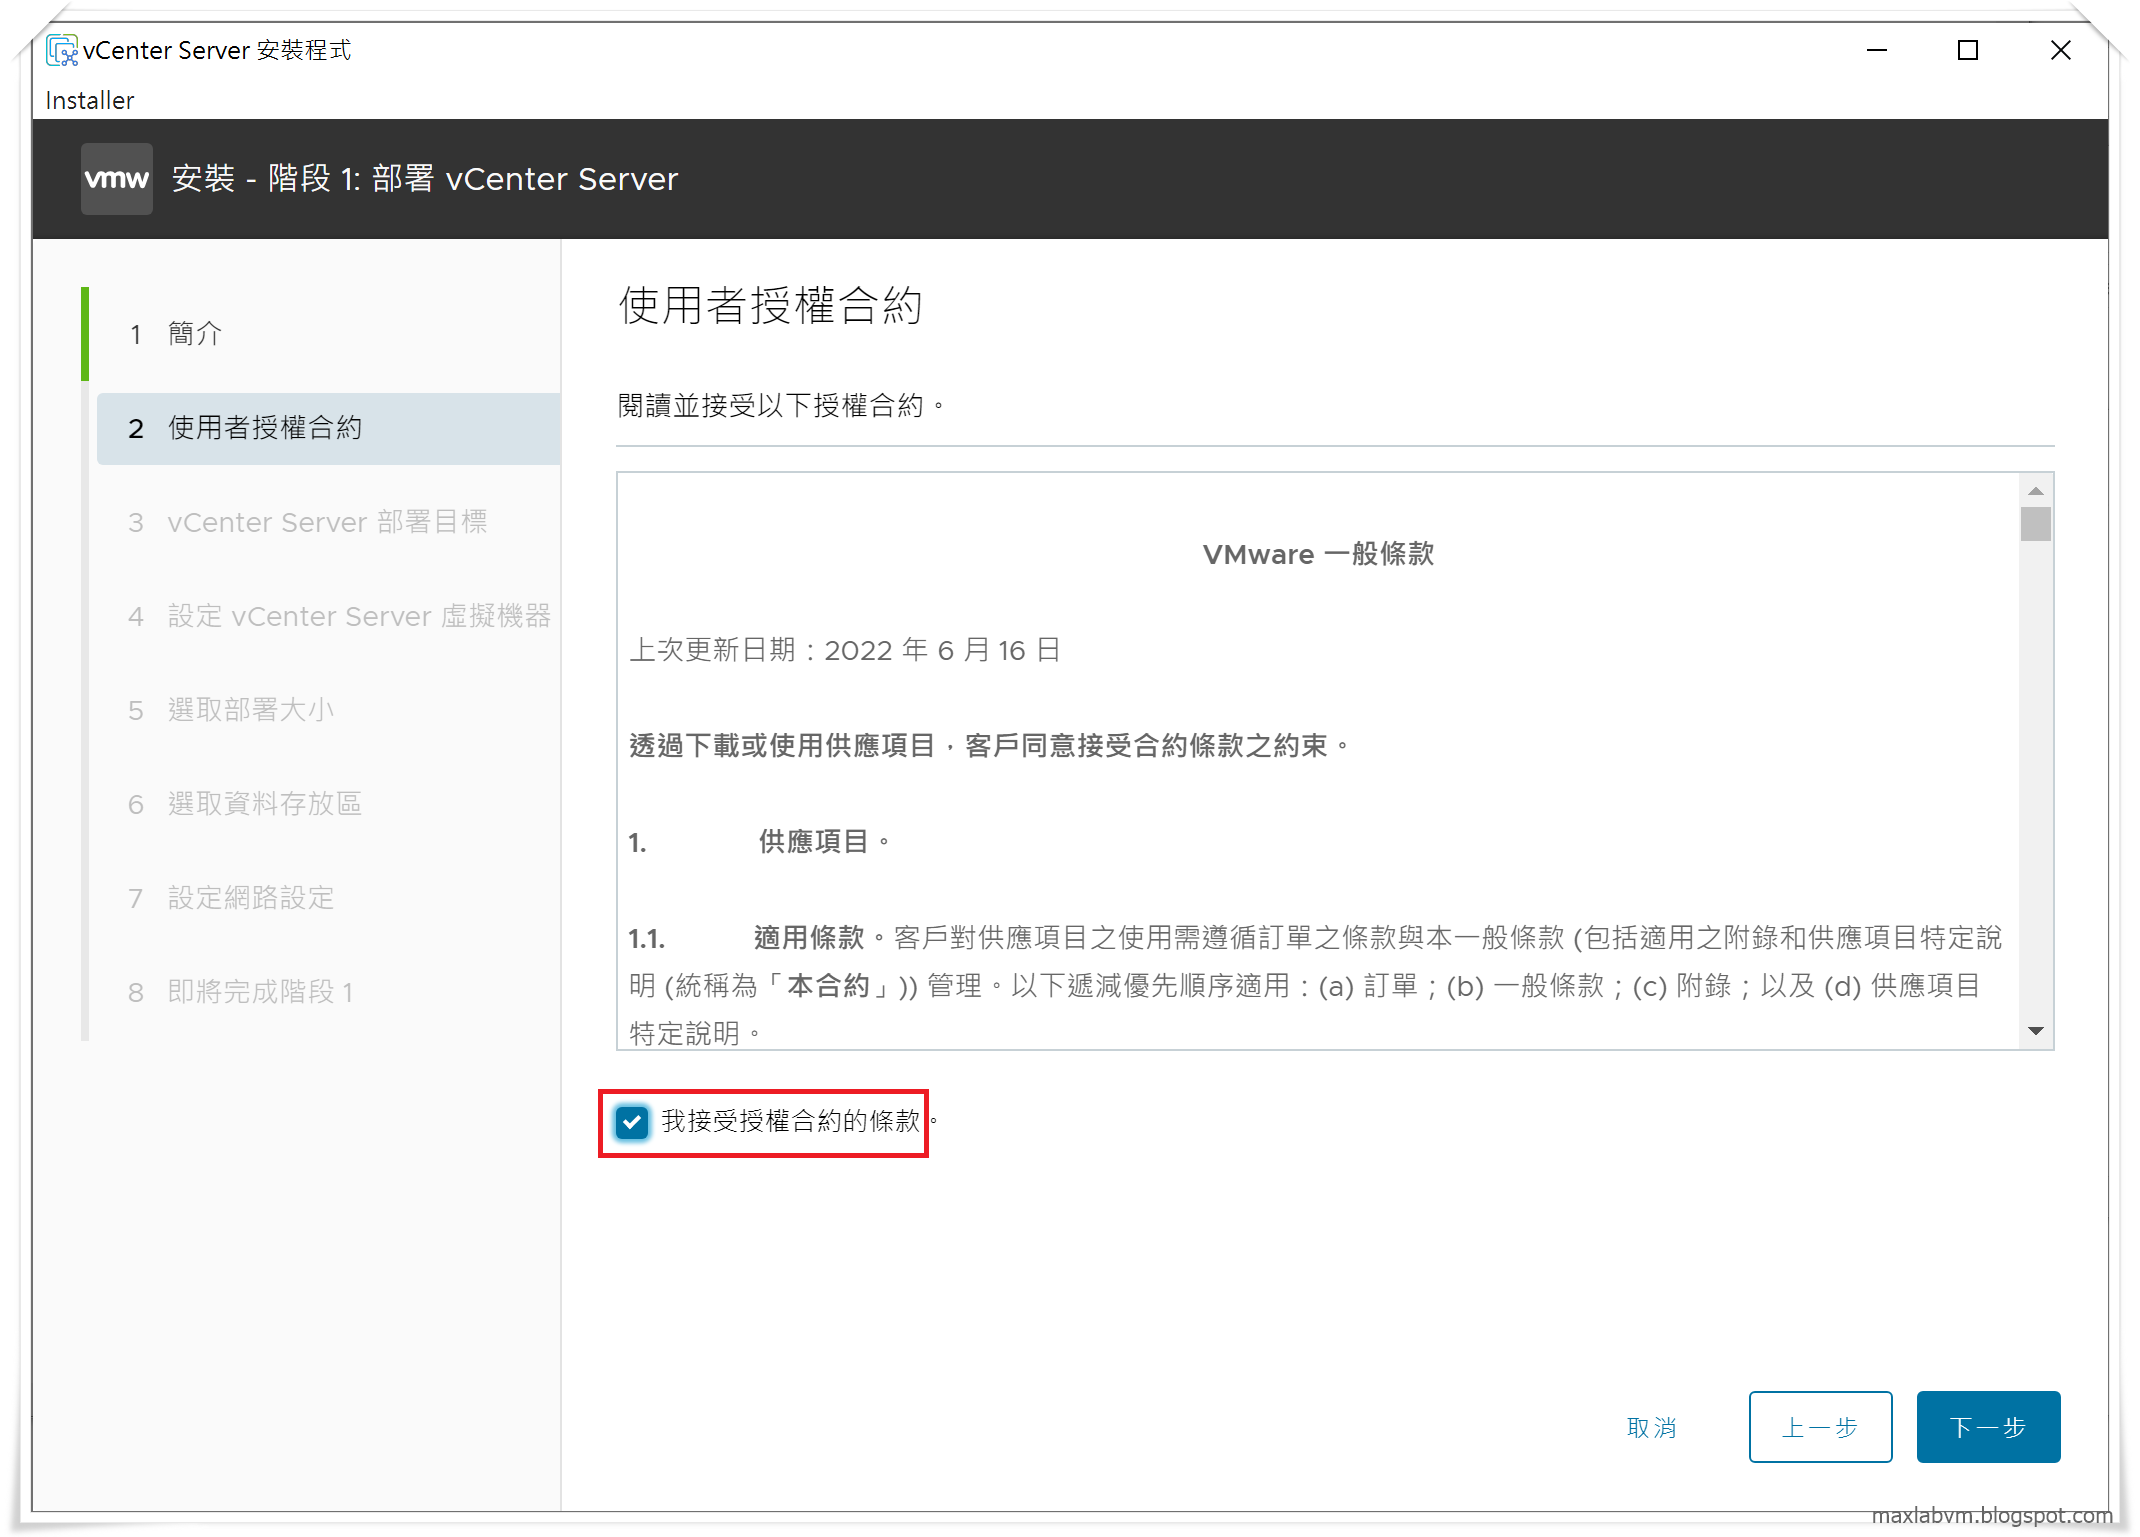The image size is (2140, 1537).
Task: Close the vCenter Server installer window
Action: tap(2060, 50)
